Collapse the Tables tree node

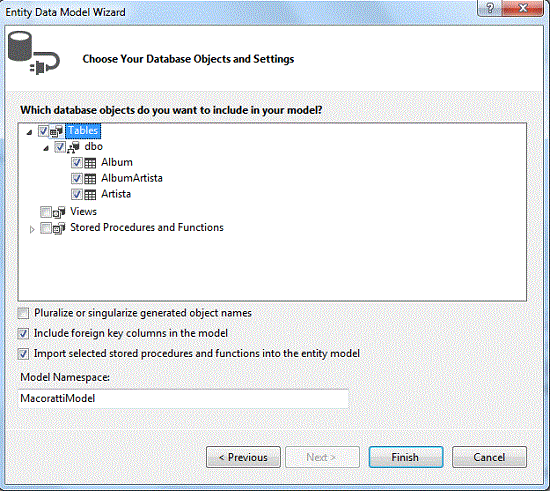click(x=29, y=132)
